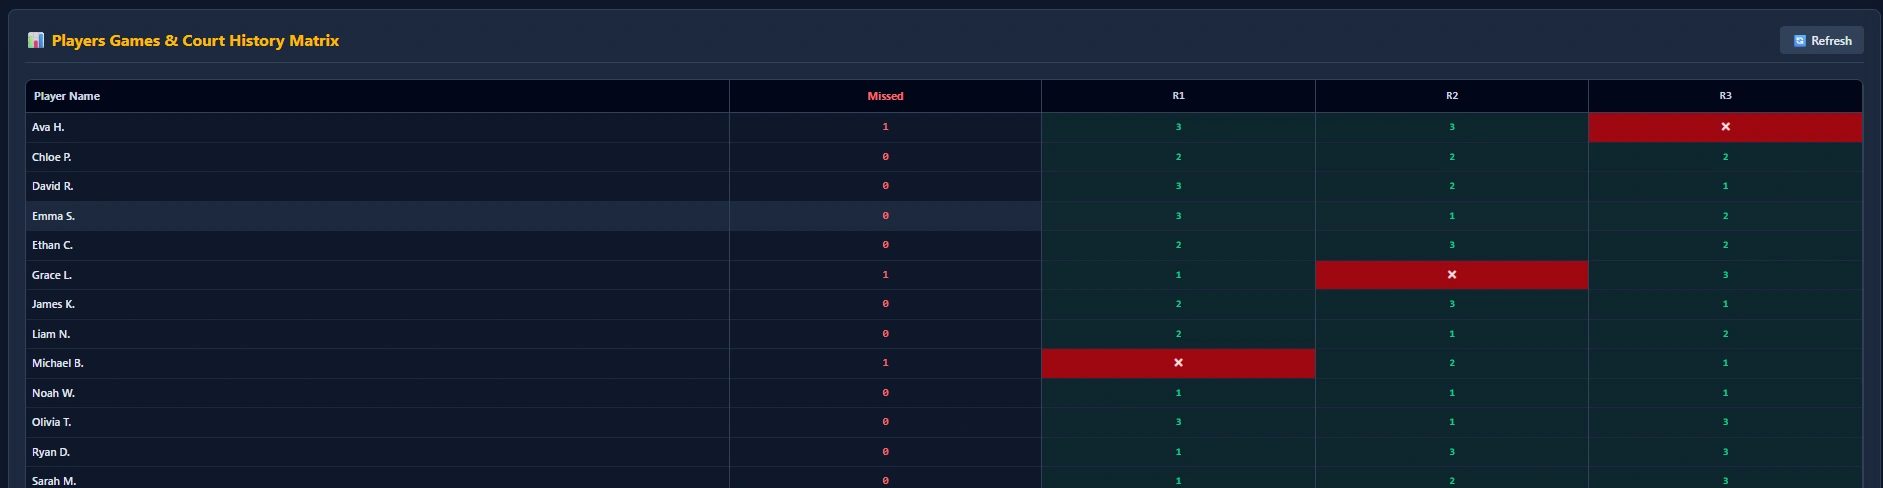Click Emma S.'s Missed value

pos(885,216)
